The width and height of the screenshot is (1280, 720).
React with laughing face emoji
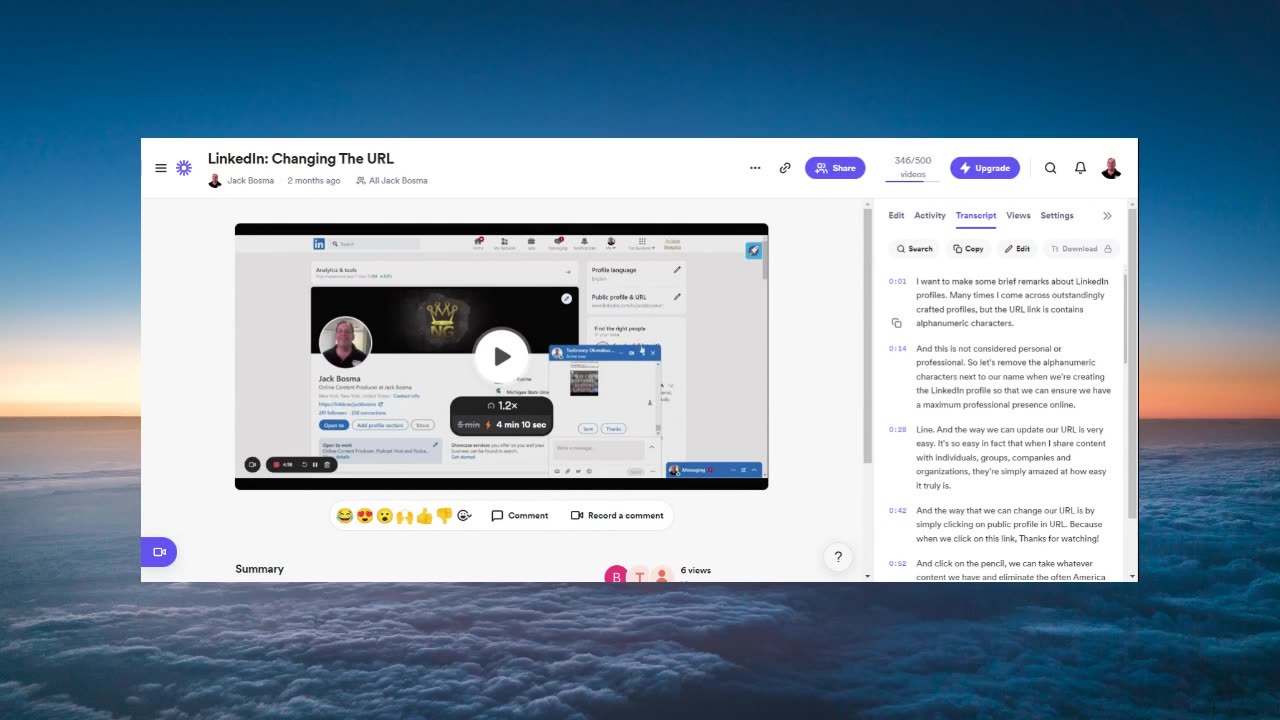pyautogui.click(x=344, y=516)
